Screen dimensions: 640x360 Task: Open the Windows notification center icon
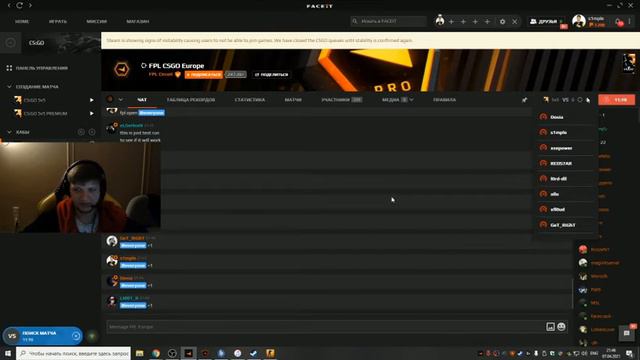[x=629, y=353]
